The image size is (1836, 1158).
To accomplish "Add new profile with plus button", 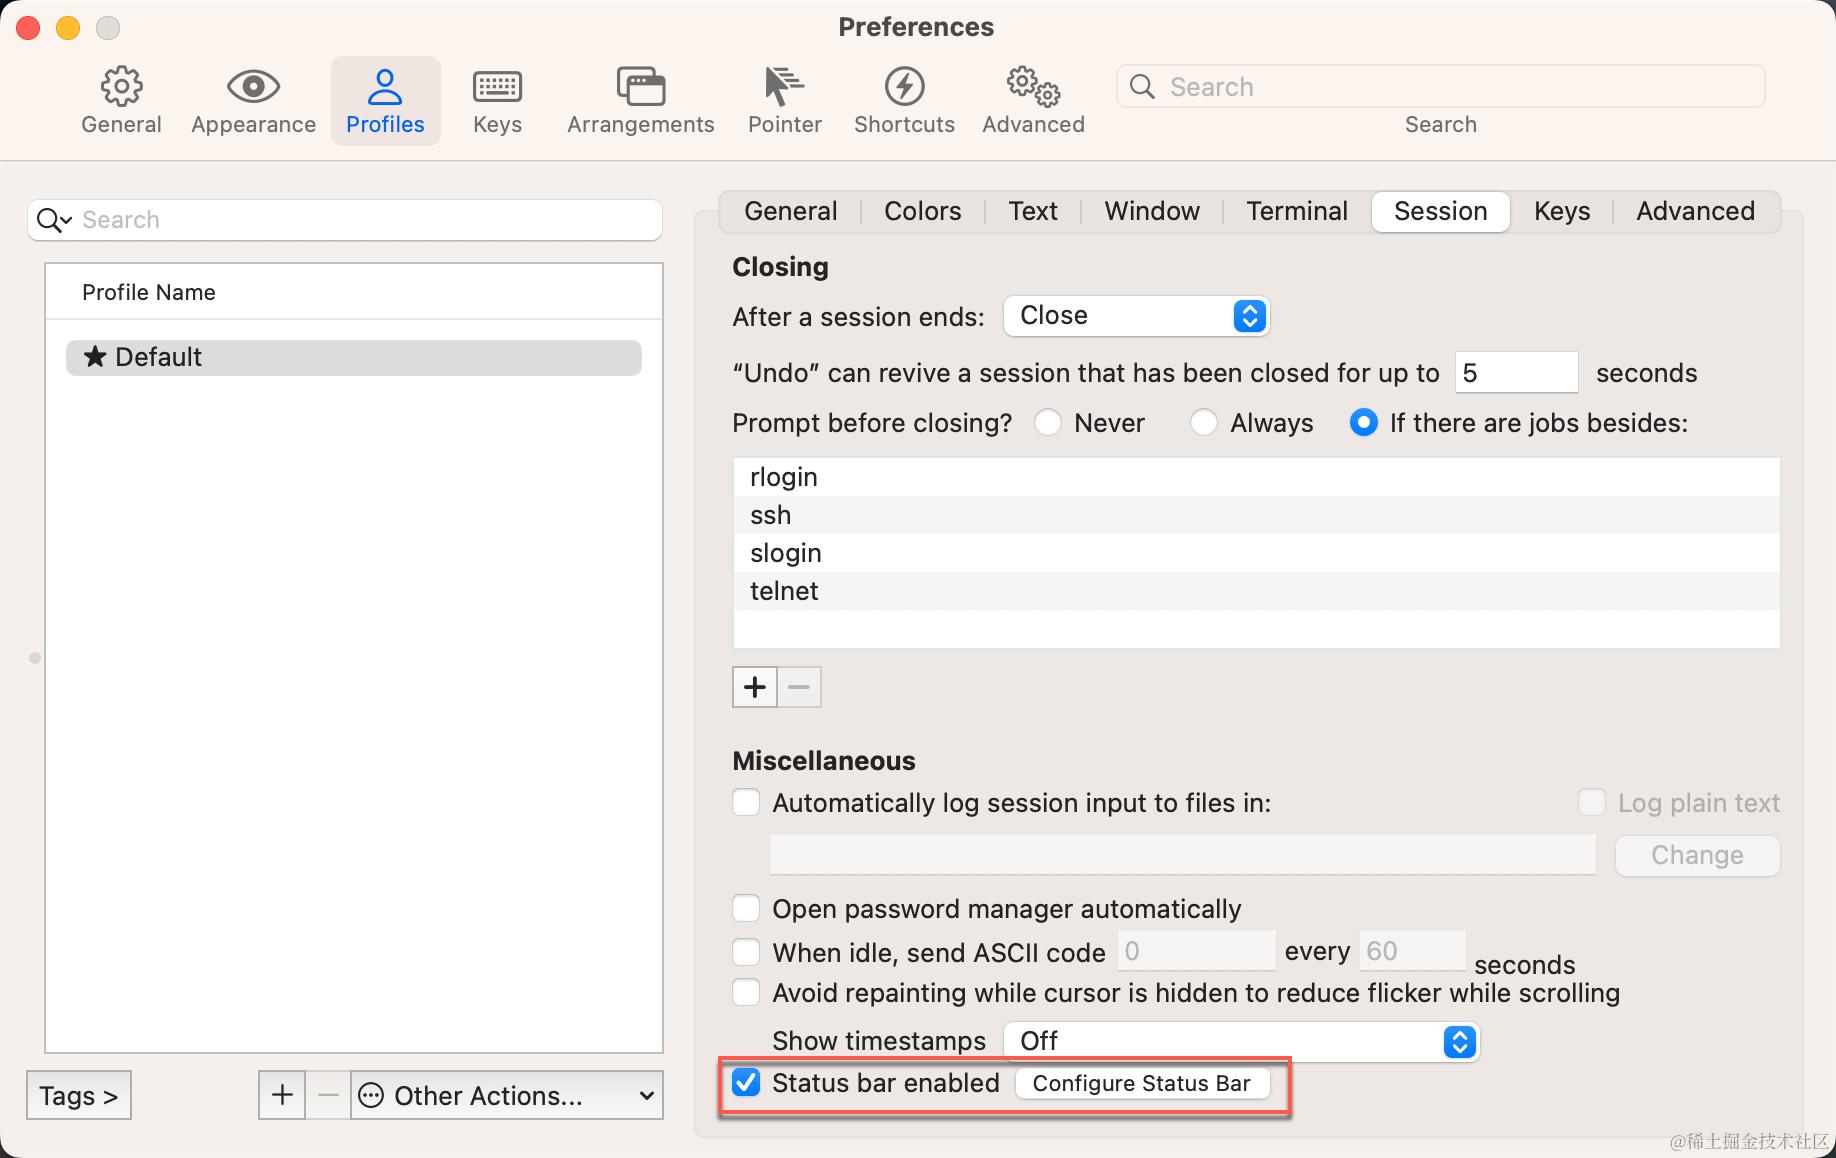I will [282, 1095].
